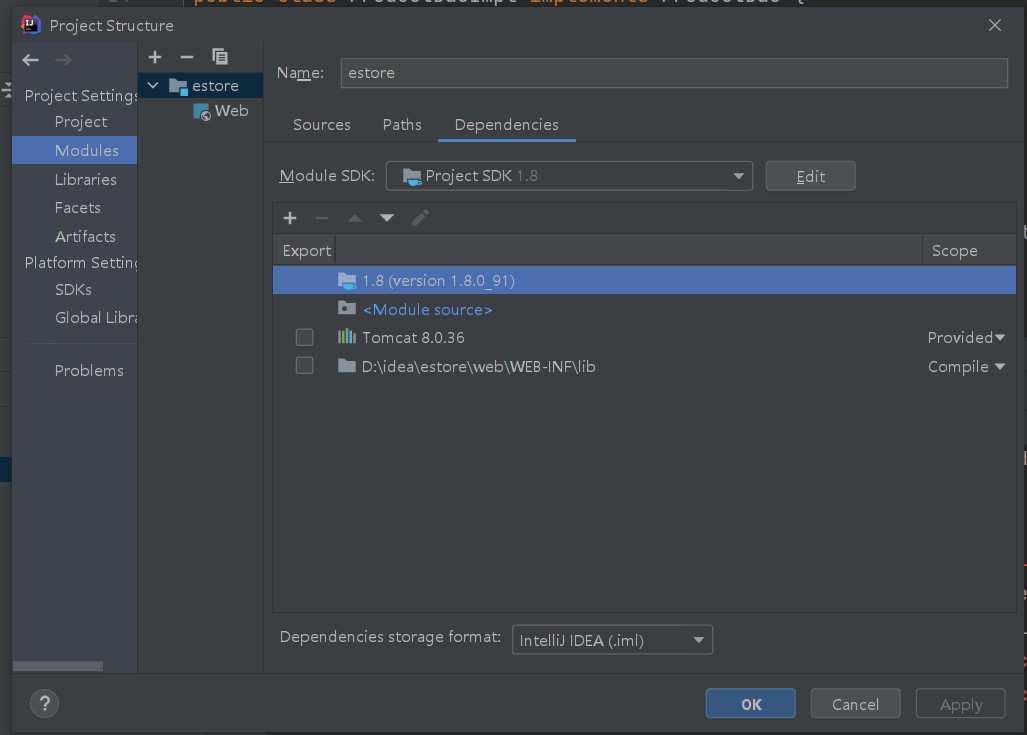Image resolution: width=1027 pixels, height=735 pixels.
Task: Select the 1.8 (version 1.8.0_91) row
Action: pyautogui.click(x=644, y=280)
